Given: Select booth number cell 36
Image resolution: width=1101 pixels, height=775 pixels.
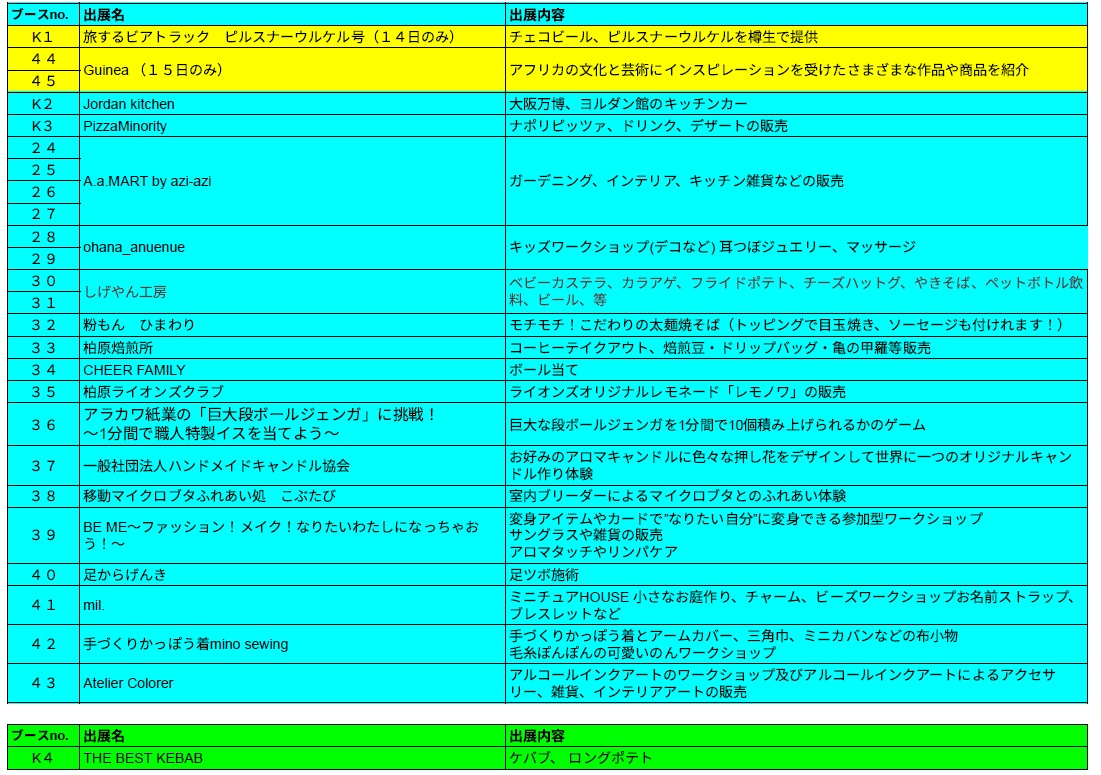Looking at the screenshot, I should (x=43, y=424).
